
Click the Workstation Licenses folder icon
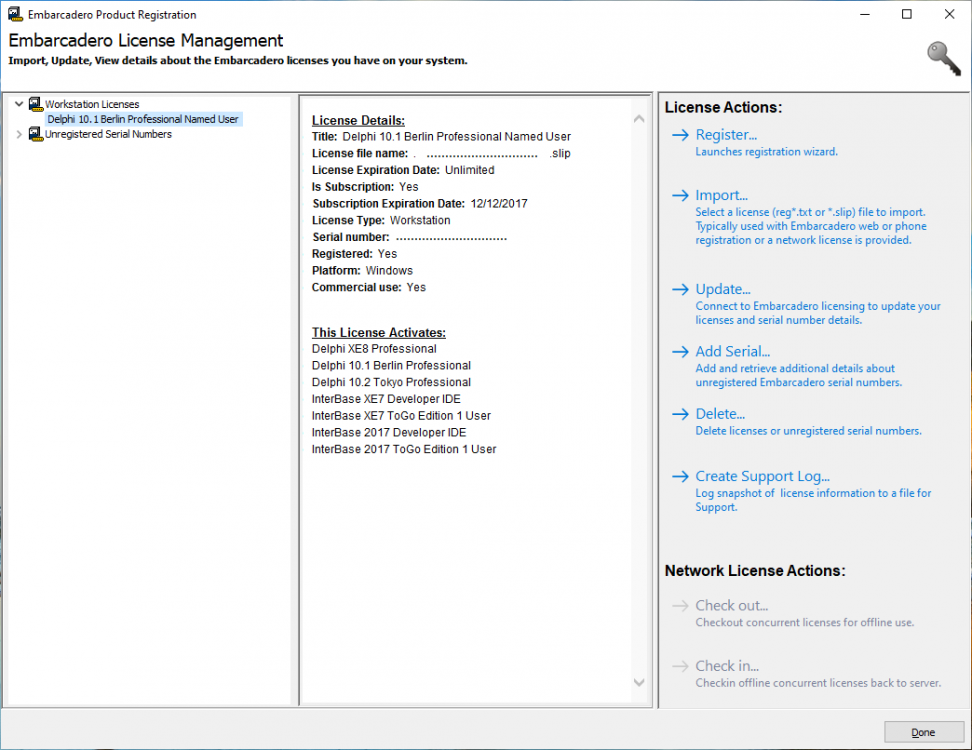(x=36, y=104)
